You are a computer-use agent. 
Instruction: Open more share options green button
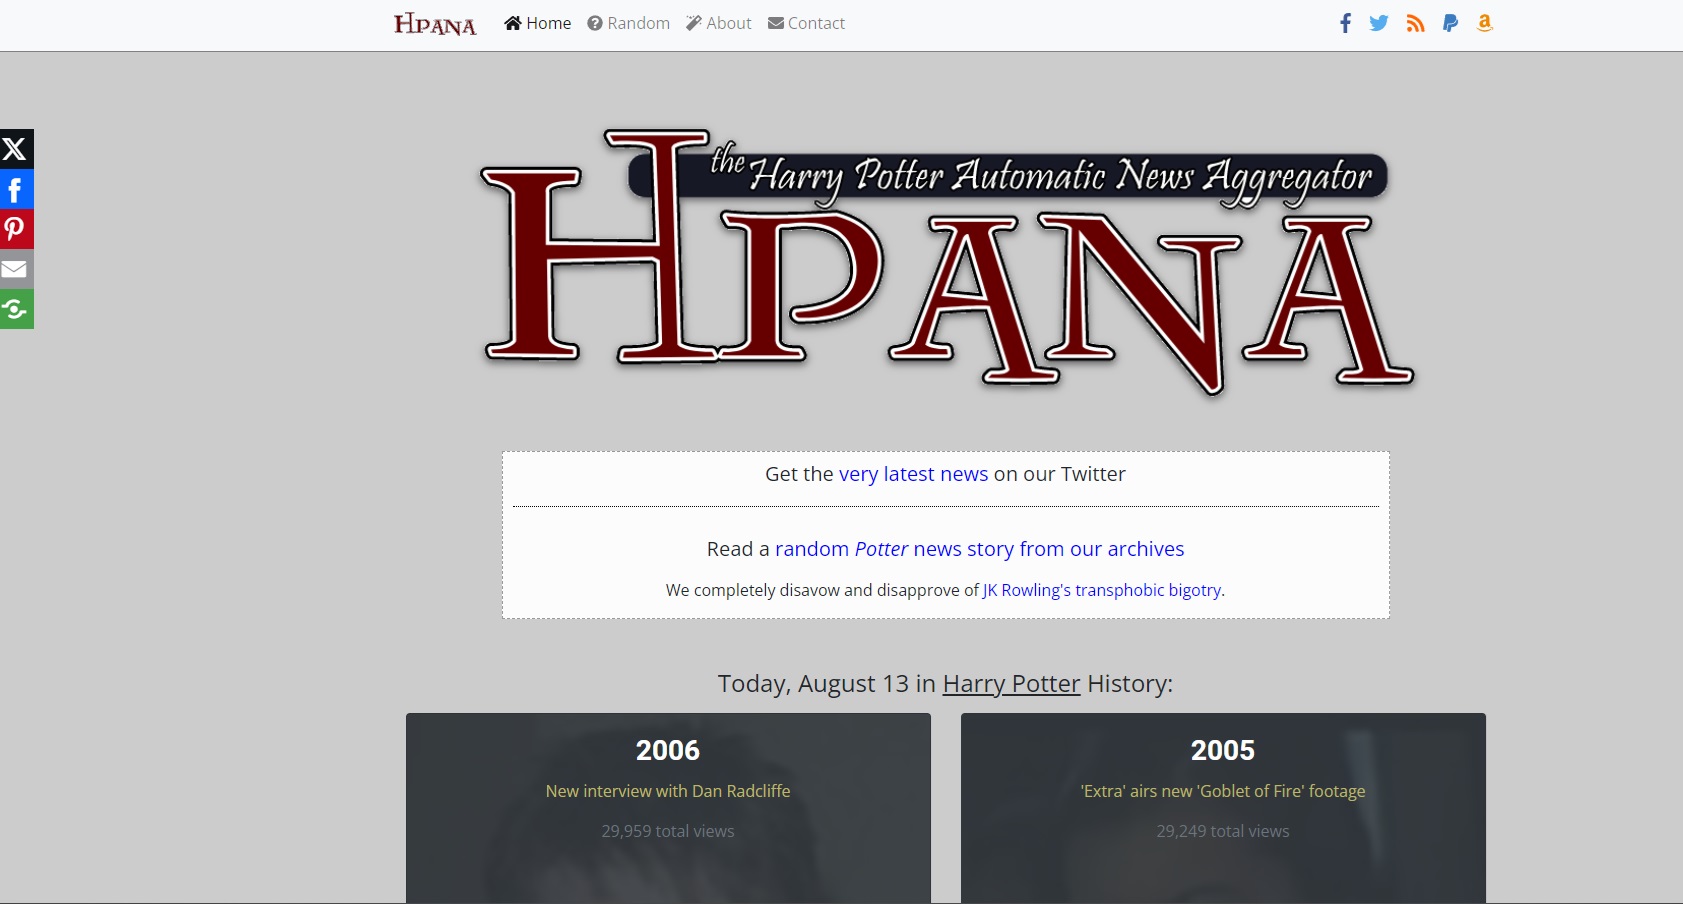(x=17, y=309)
